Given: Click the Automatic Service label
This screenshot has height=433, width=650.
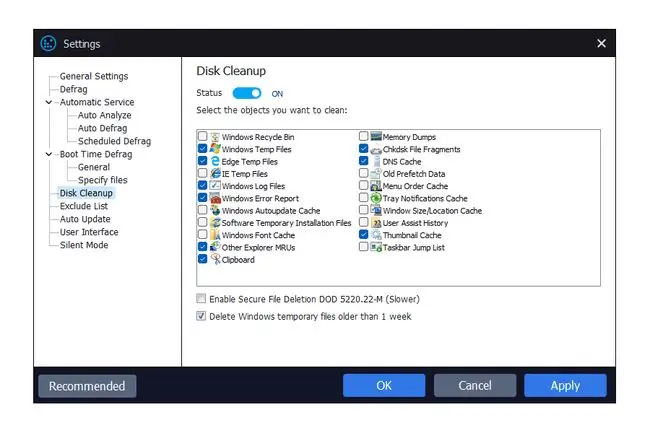Looking at the screenshot, I should (x=97, y=102).
